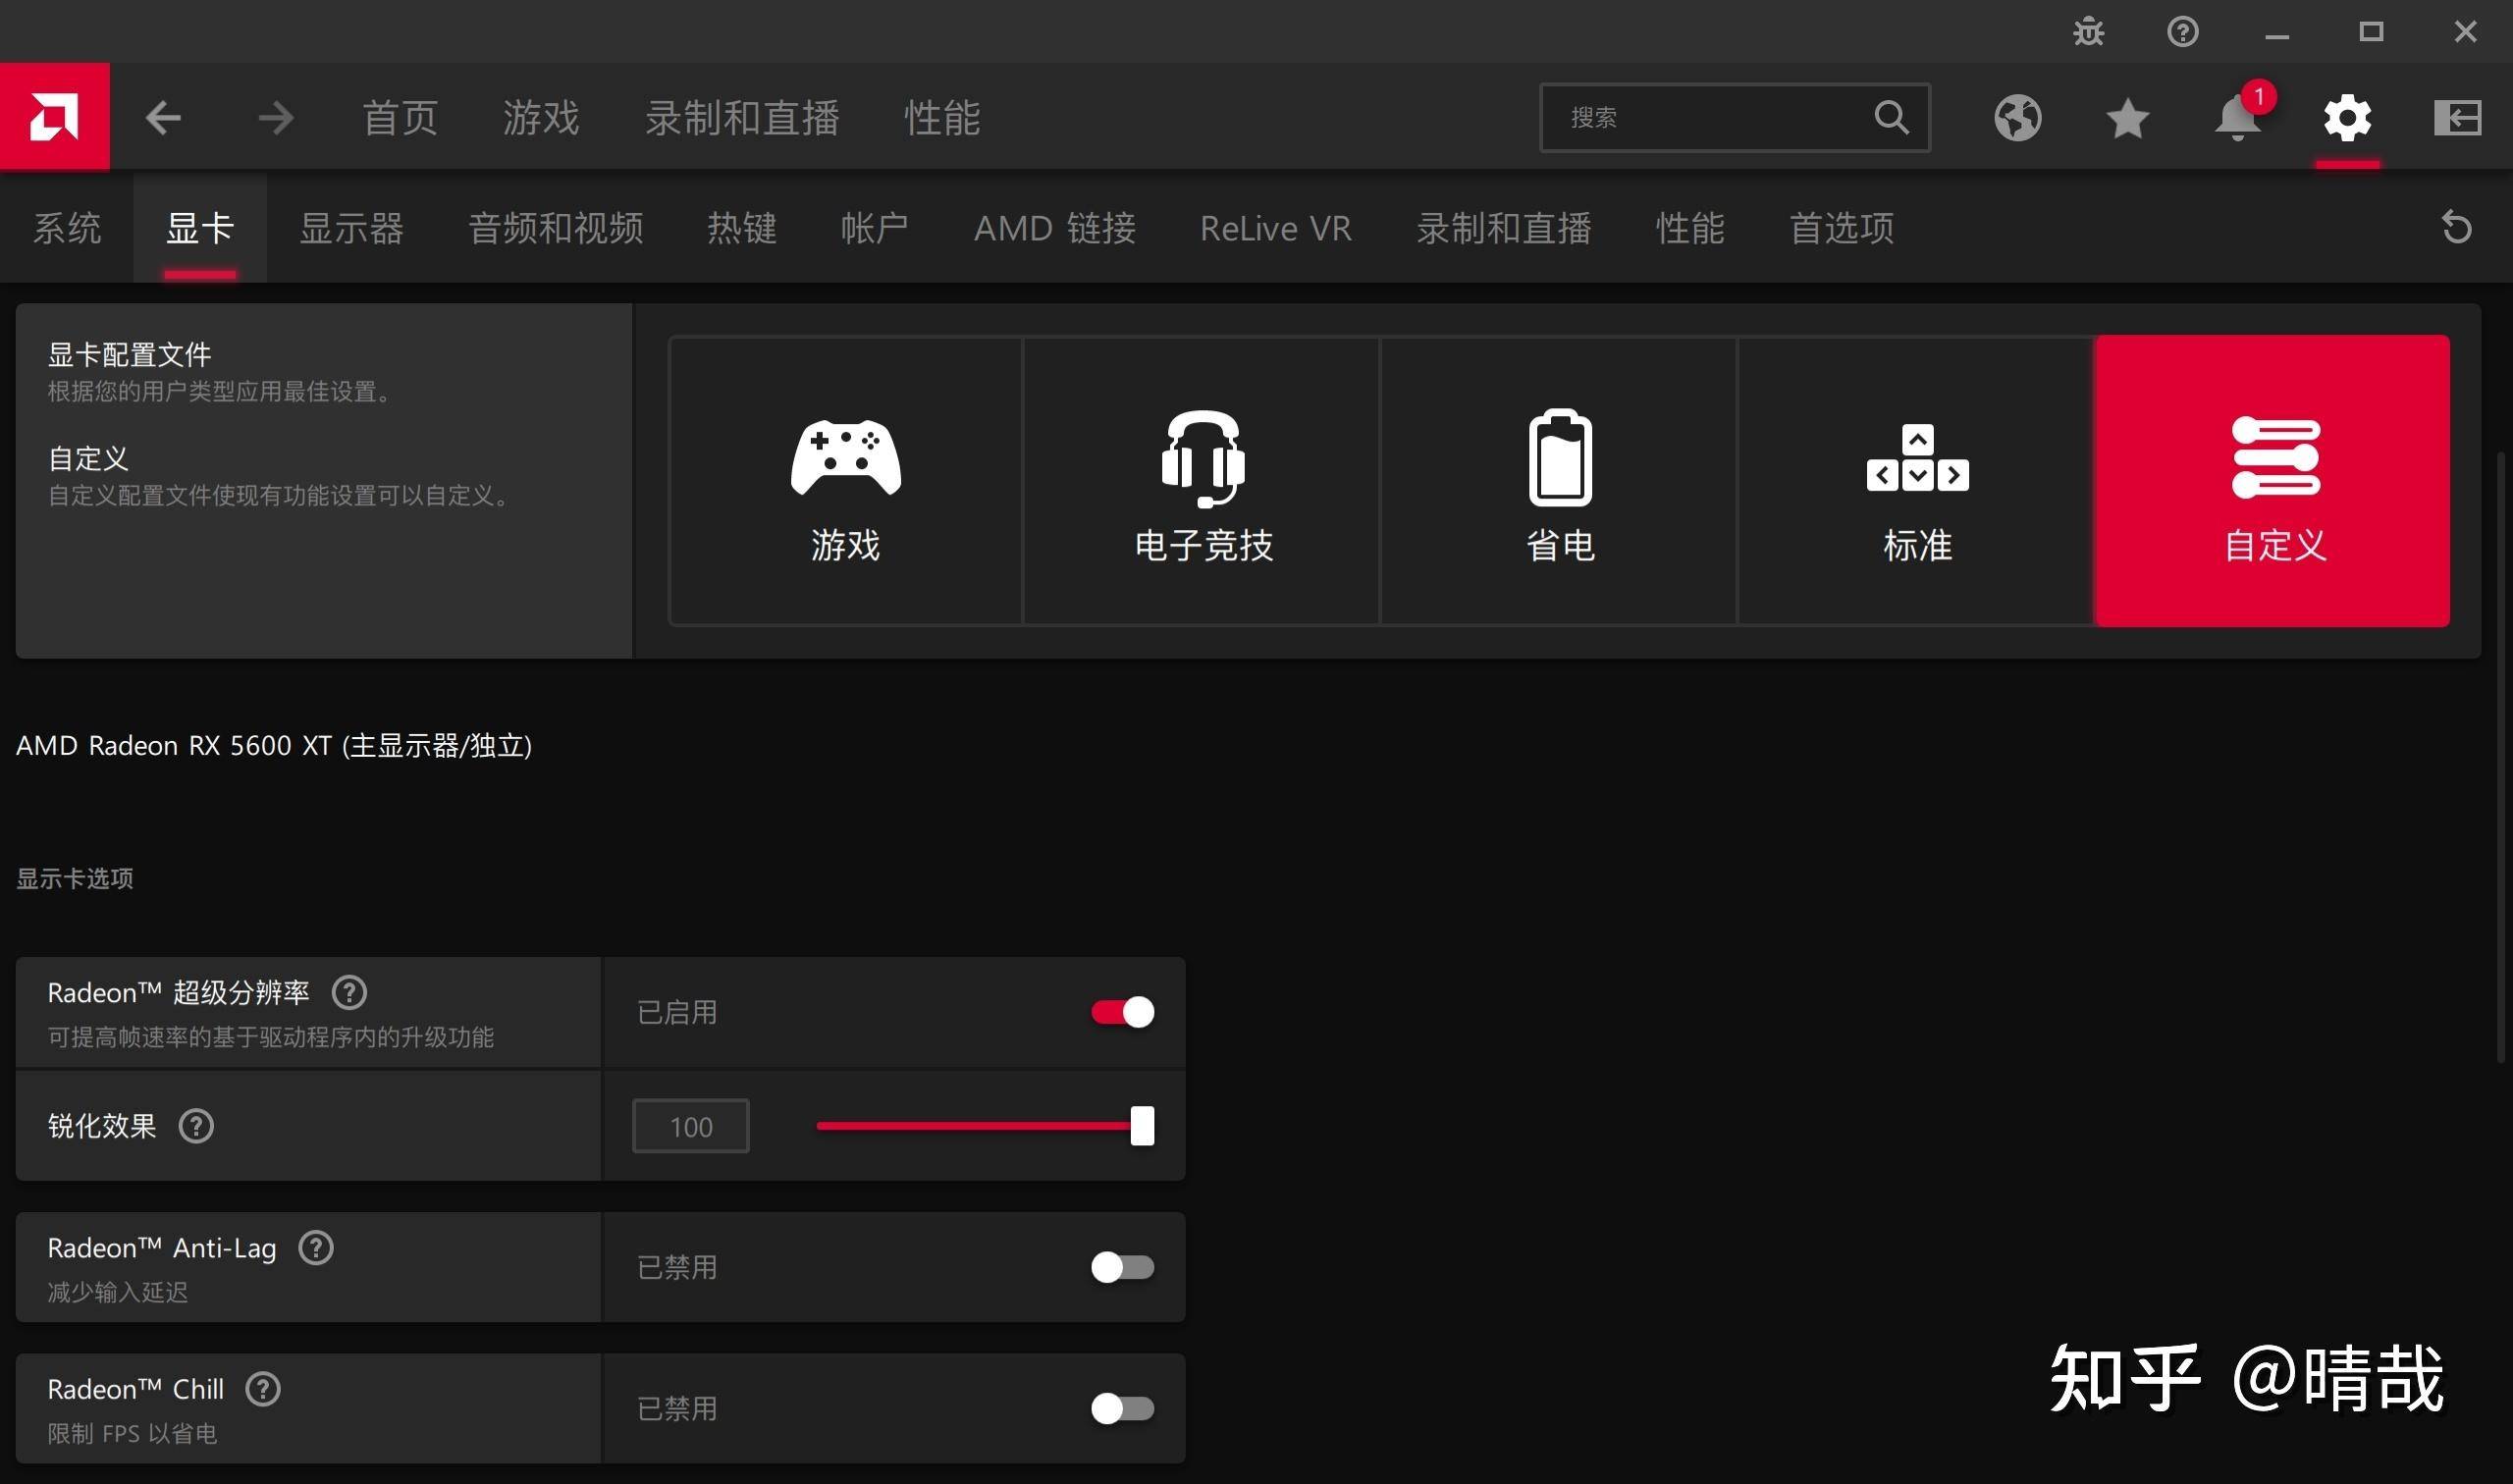Screen dimensions: 2513x1484
Task: Toggle the sidebar panel icon
Action: pyautogui.click(x=2457, y=118)
